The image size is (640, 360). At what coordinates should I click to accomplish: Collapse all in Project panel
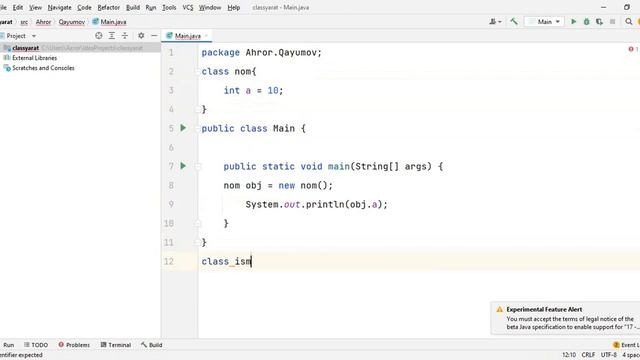(x=125, y=36)
